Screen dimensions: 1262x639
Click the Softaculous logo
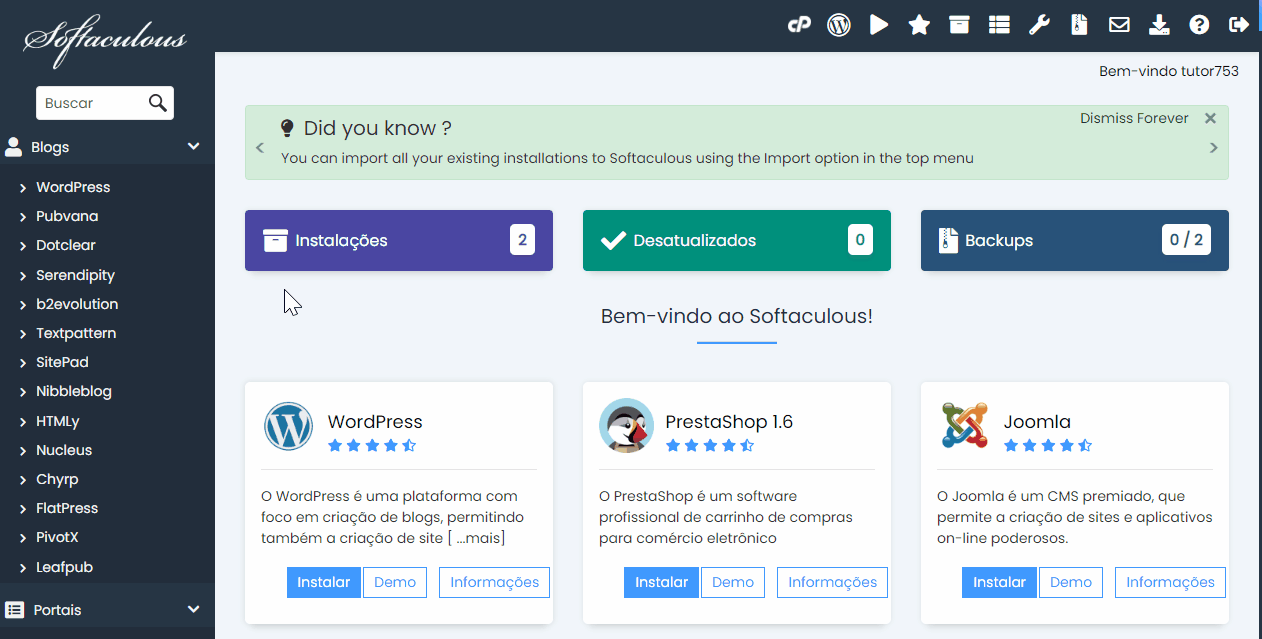coord(105,40)
